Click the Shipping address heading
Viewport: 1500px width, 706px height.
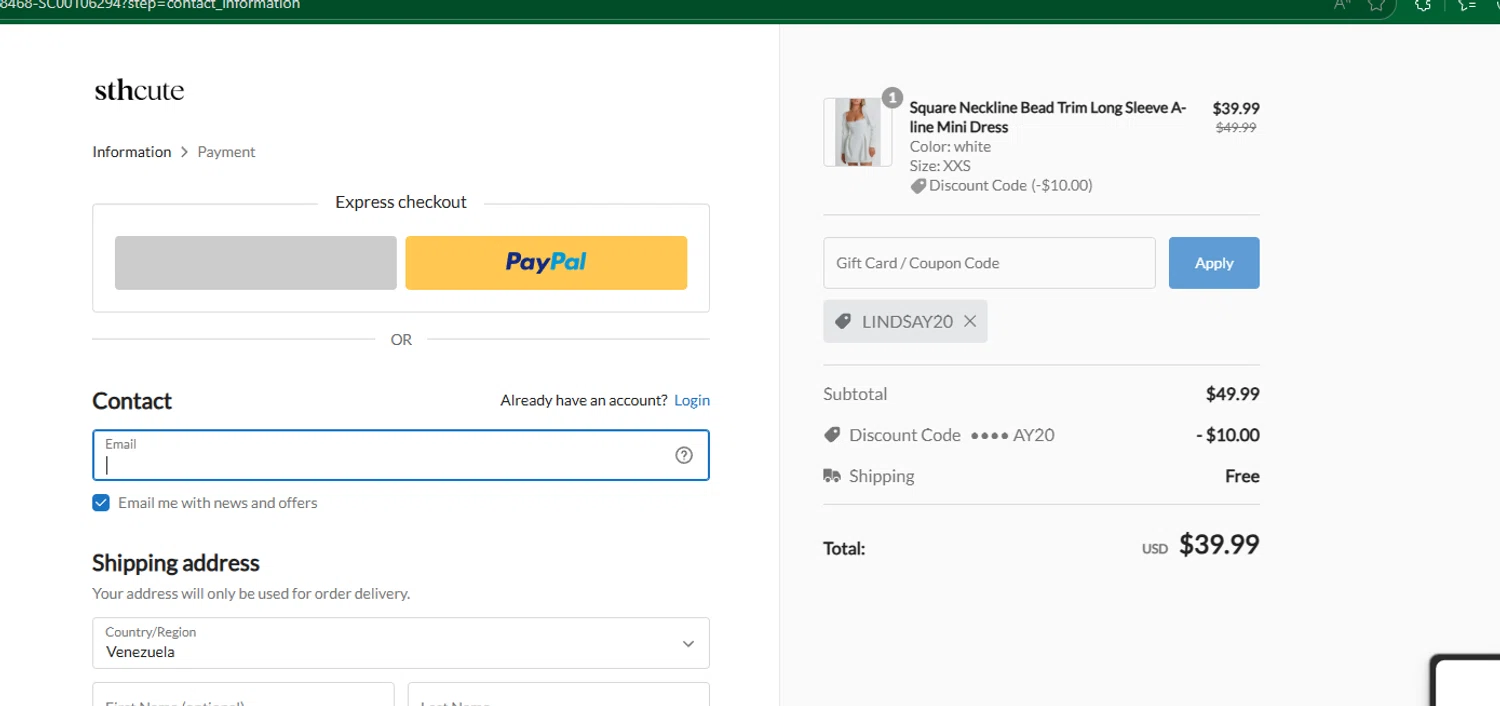coord(176,563)
